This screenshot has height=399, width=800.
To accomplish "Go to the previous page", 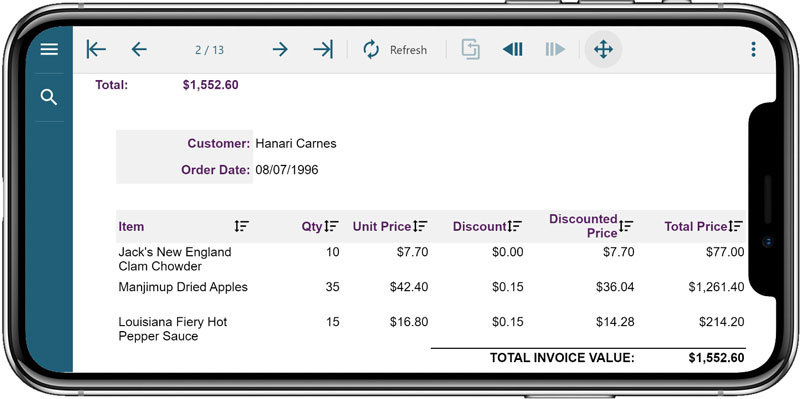I will click(139, 49).
